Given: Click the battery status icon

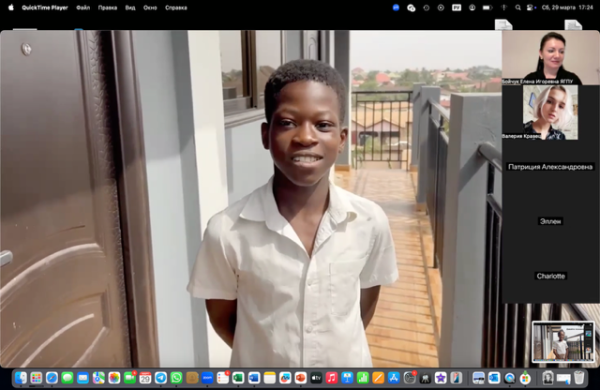Looking at the screenshot, I should [487, 8].
